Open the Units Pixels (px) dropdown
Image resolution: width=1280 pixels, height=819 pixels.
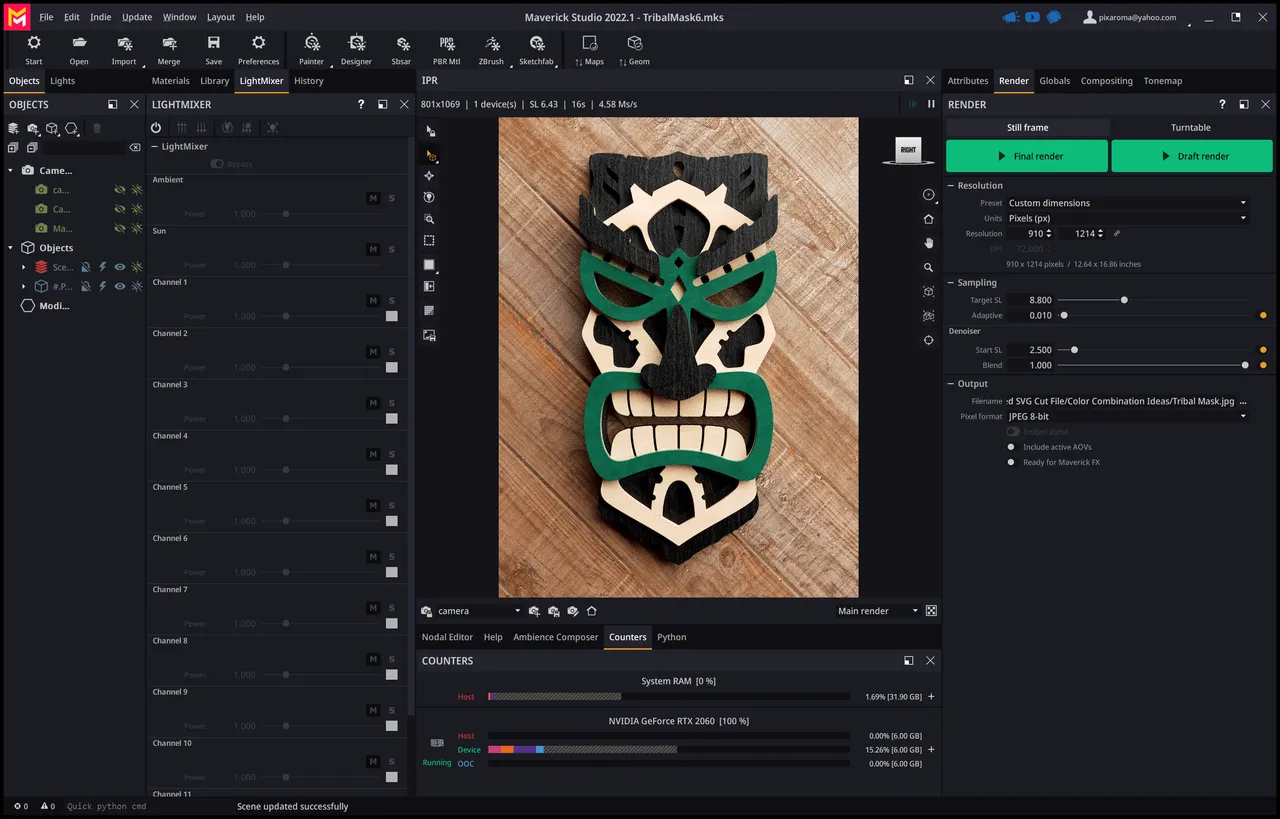(1127, 218)
